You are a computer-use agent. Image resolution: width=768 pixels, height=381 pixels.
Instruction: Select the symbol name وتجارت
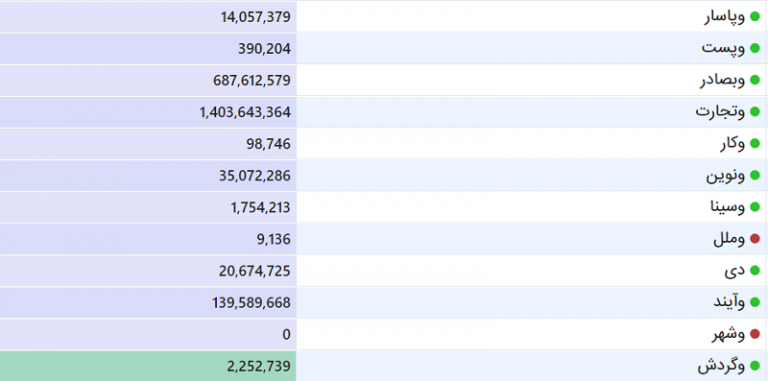(x=720, y=112)
